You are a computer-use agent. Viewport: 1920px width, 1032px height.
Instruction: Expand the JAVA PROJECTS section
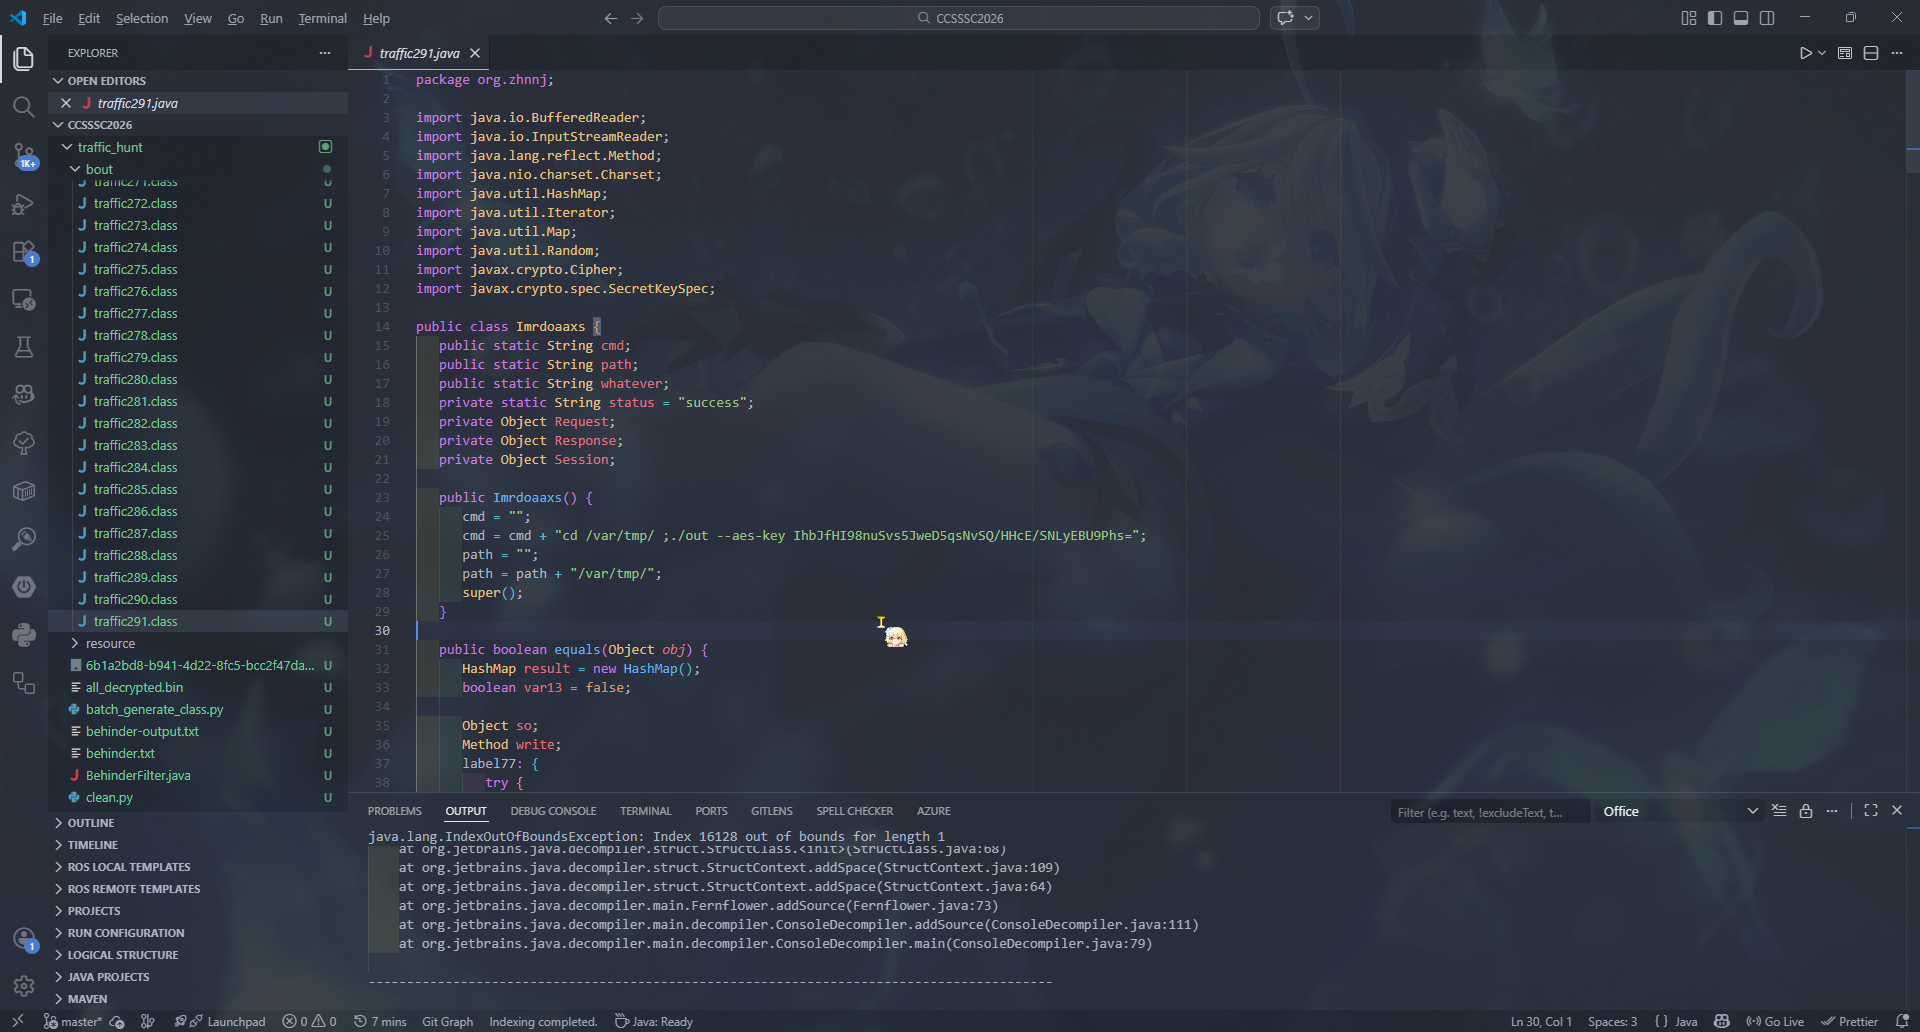click(108, 977)
